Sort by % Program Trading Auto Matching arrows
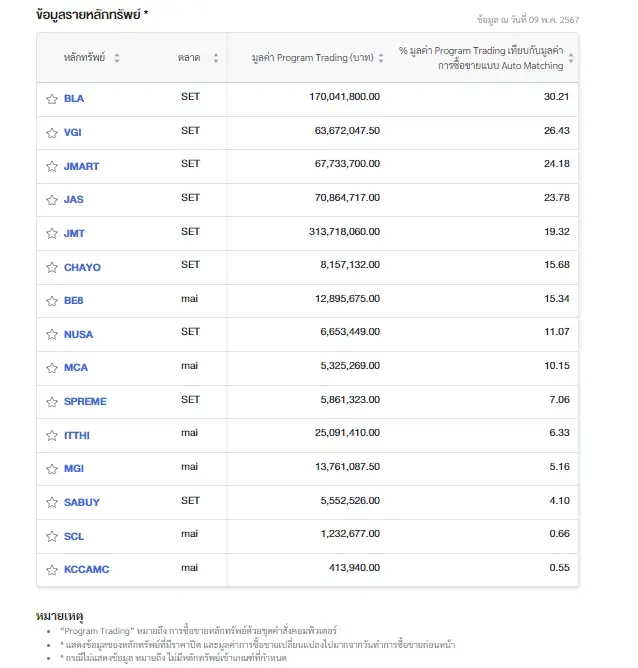The image size is (638, 668). pos(571,58)
